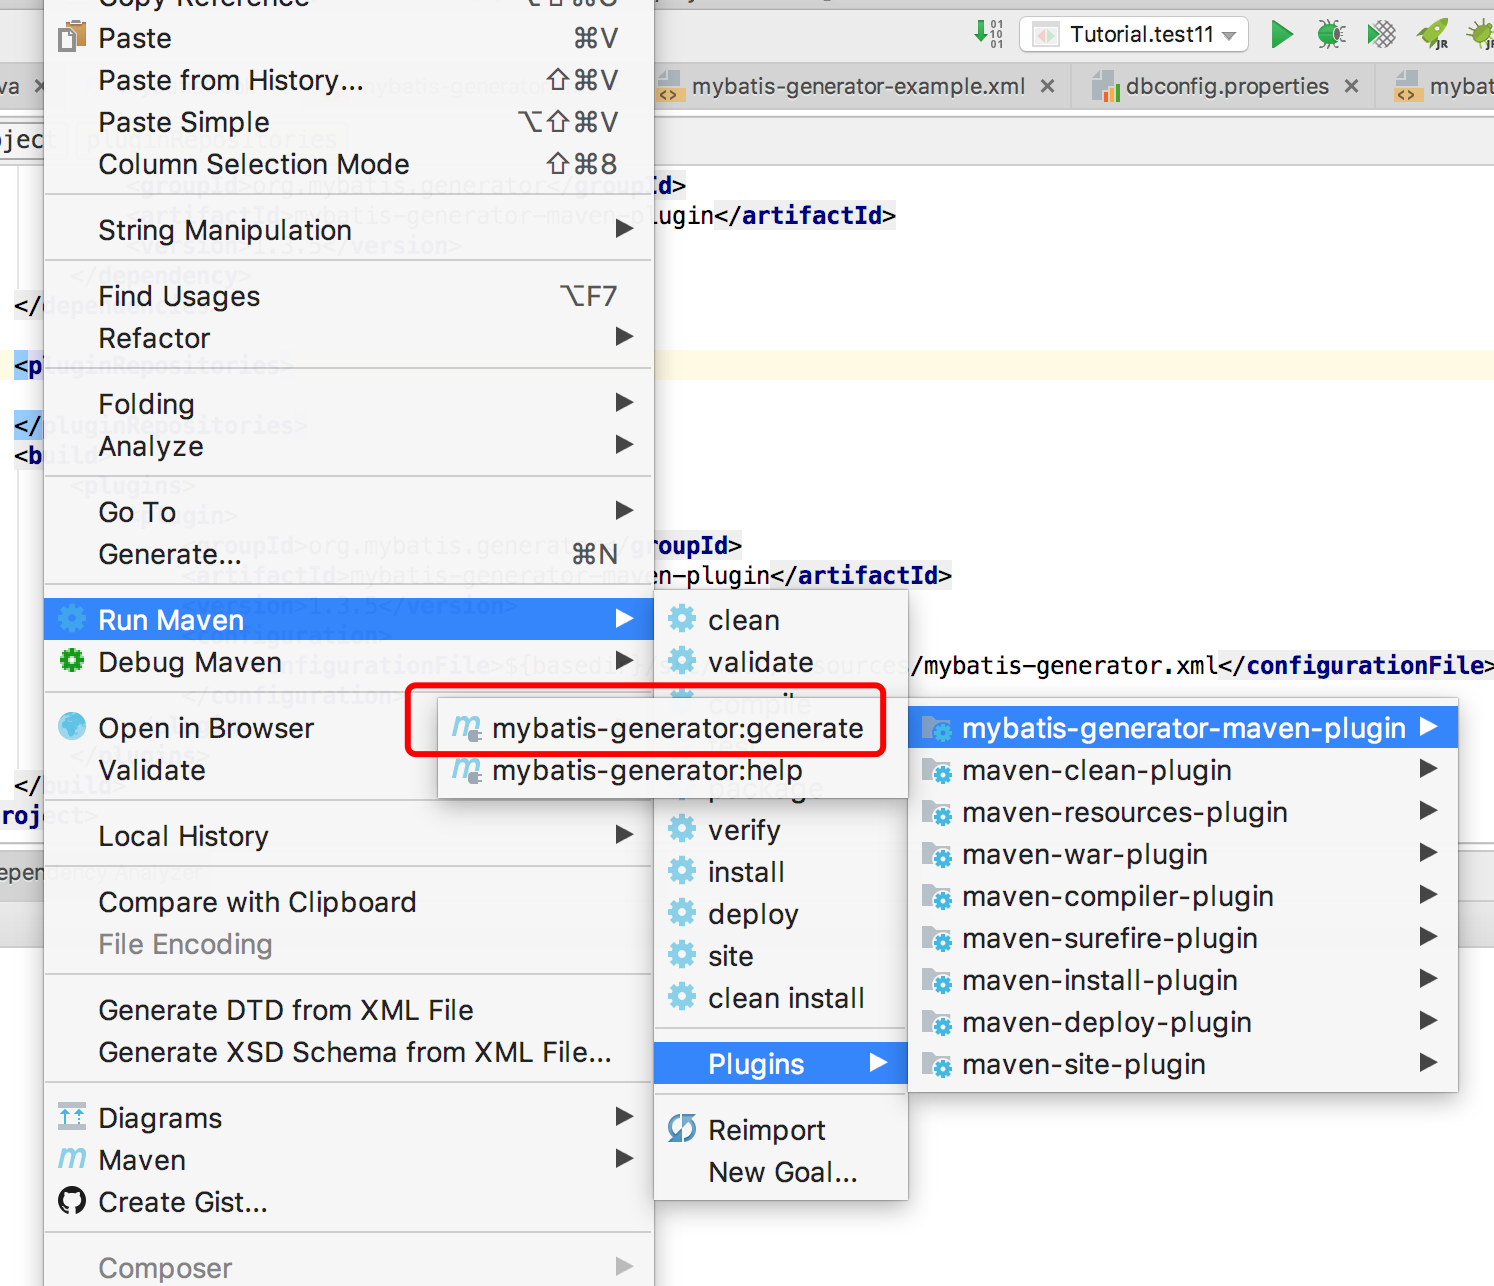Click the gear icon beside clean
The image size is (1494, 1286).
pos(682,619)
